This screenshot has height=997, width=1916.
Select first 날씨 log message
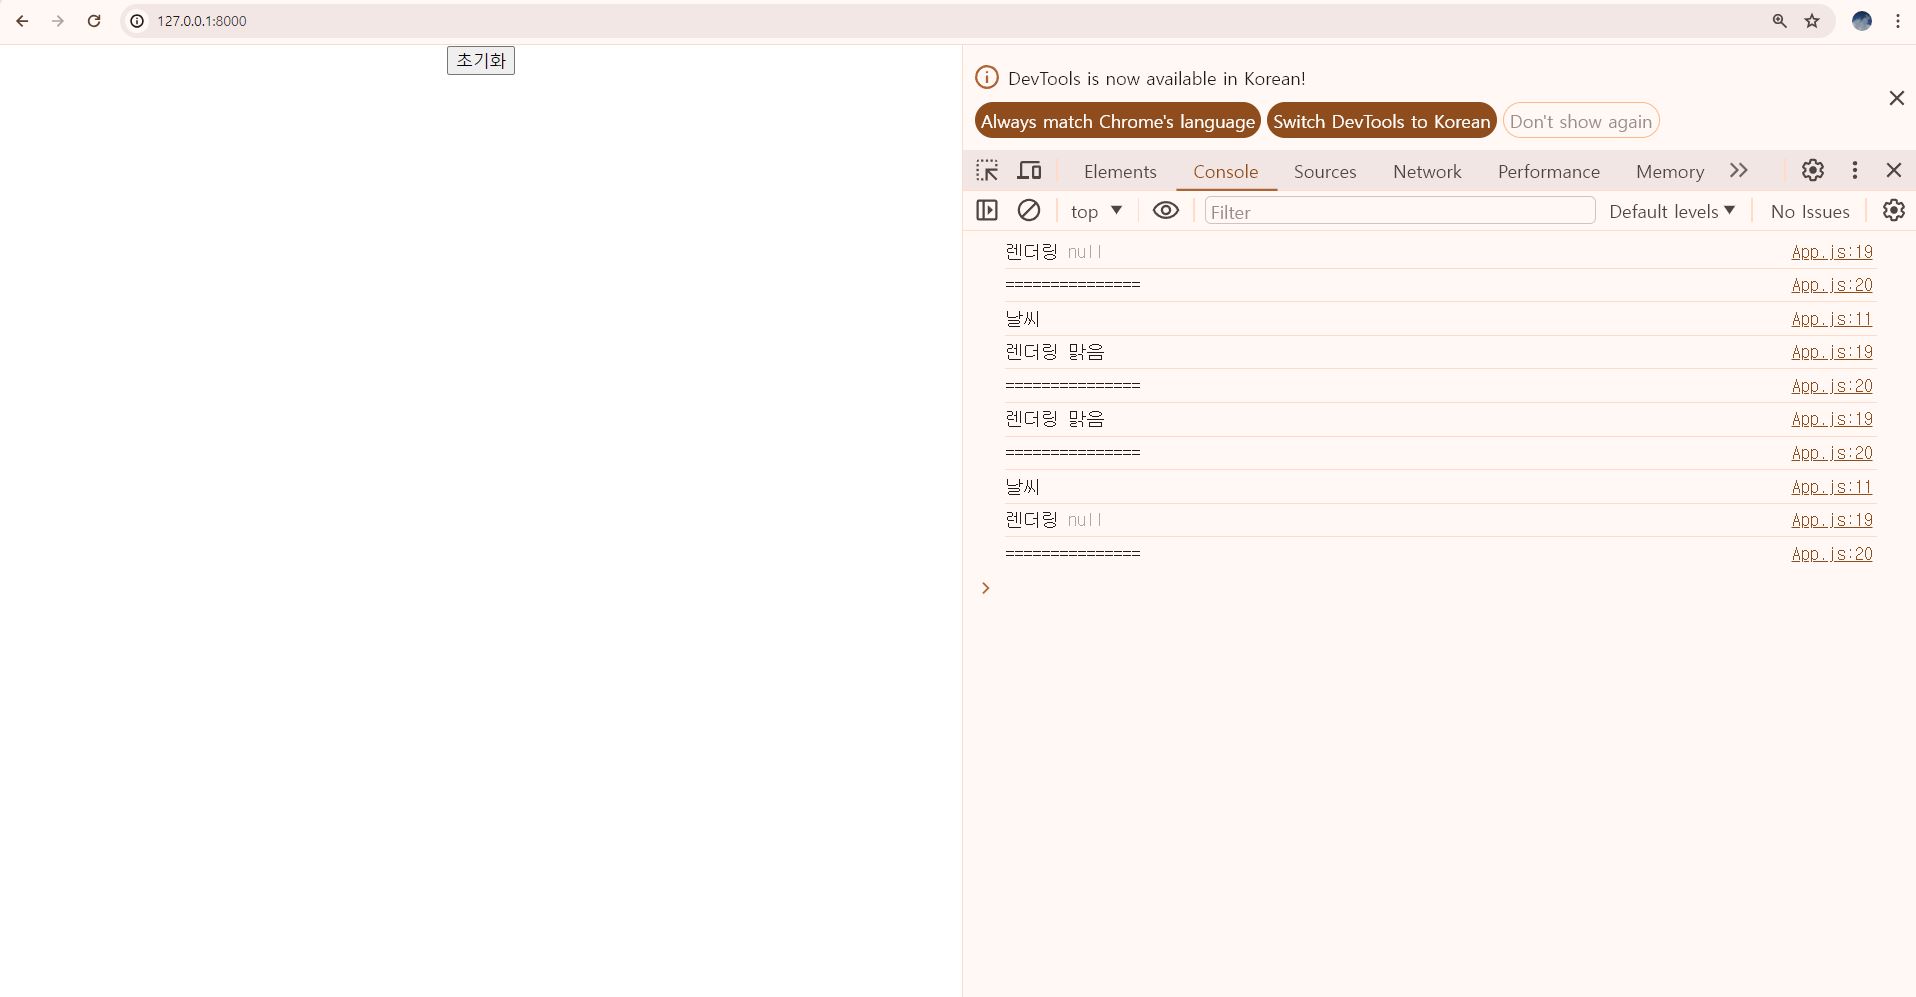(1022, 319)
